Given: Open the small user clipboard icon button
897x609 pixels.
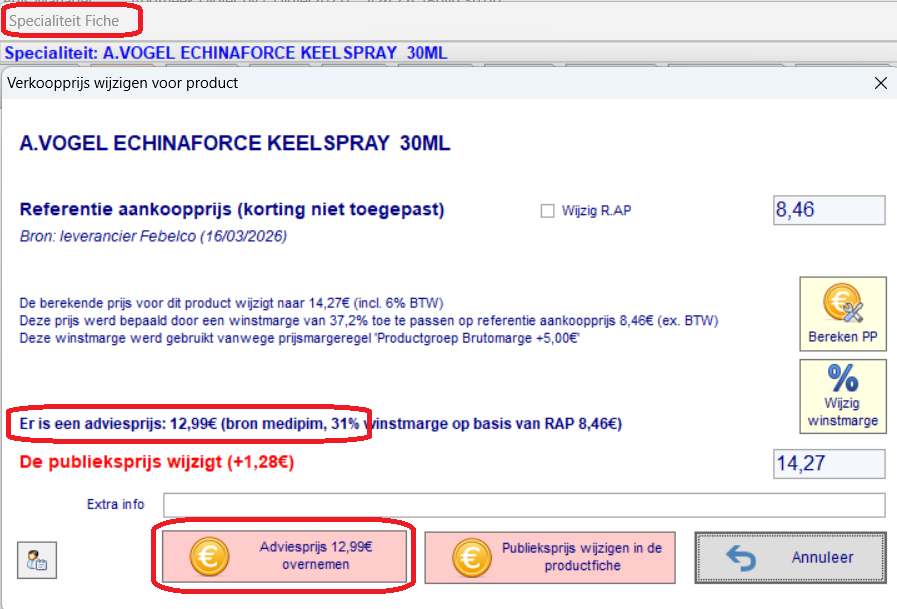Looking at the screenshot, I should point(37,560).
